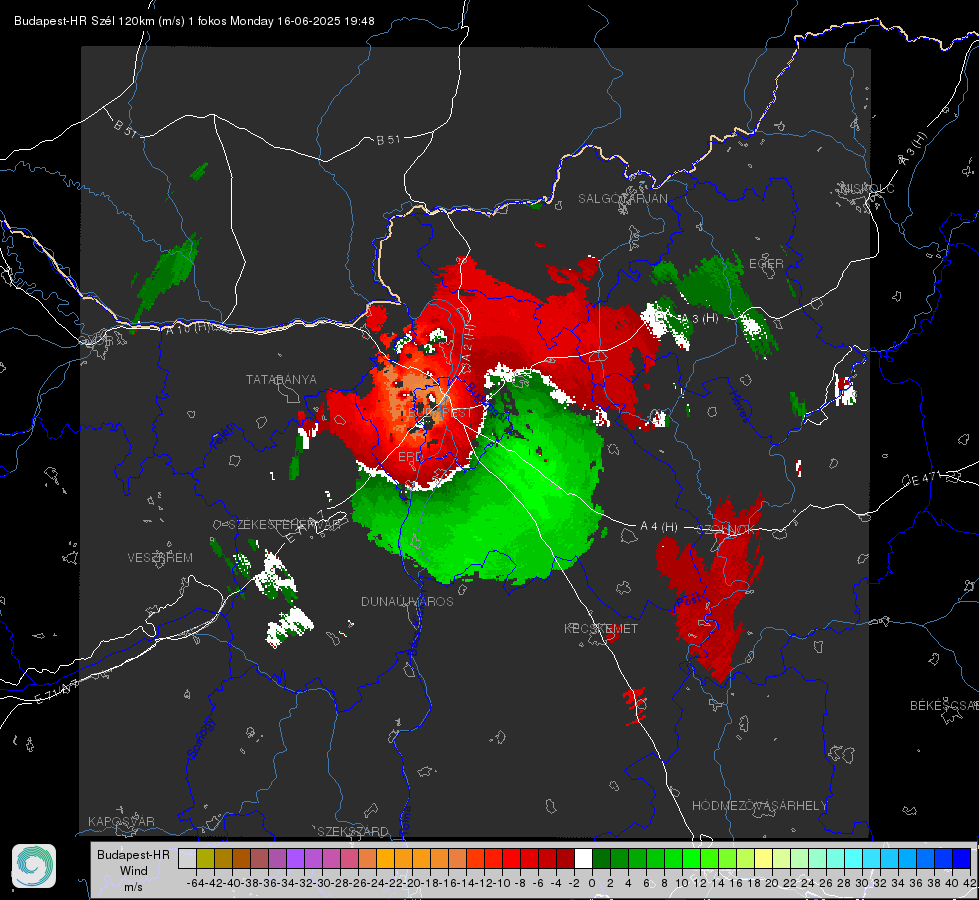Click the BUDAPEST city label on radar

coord(441,413)
